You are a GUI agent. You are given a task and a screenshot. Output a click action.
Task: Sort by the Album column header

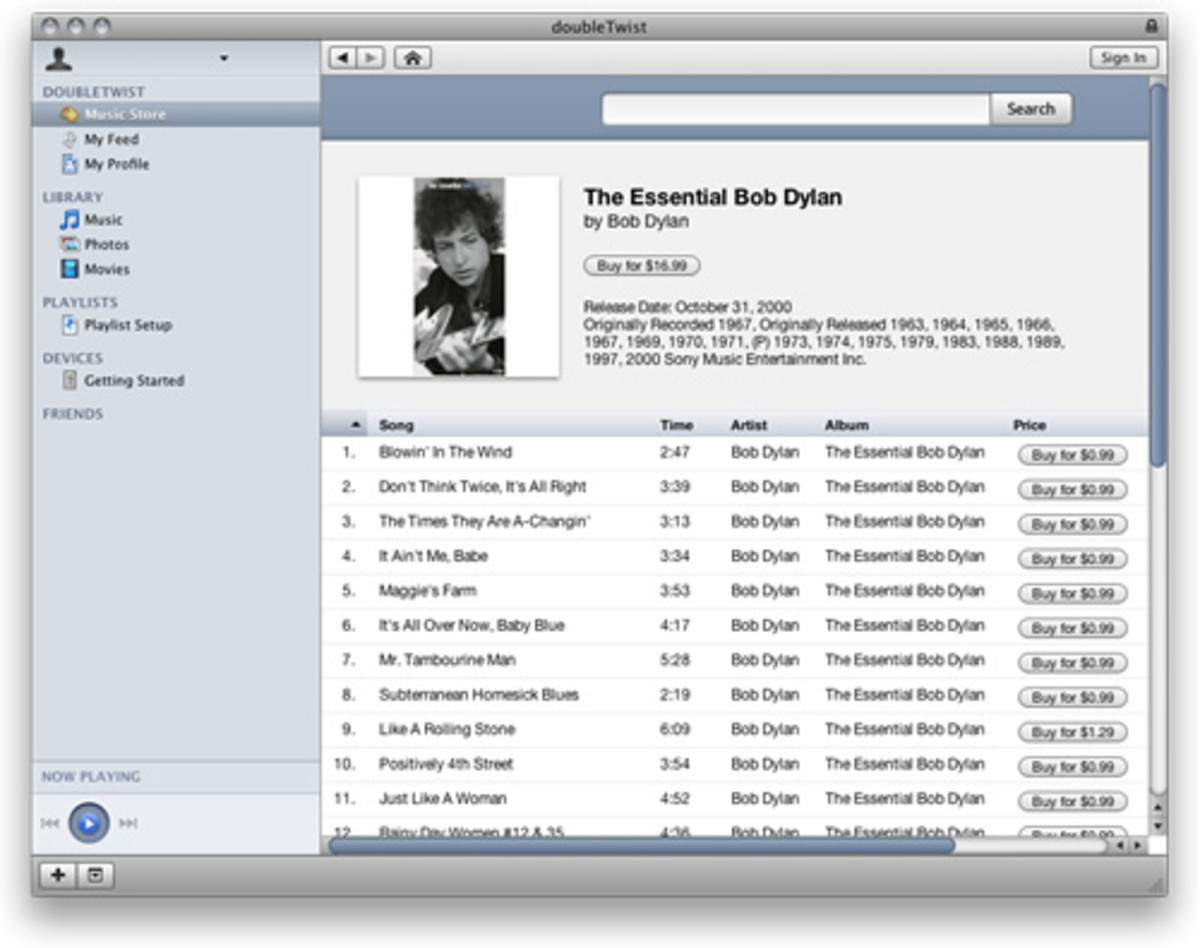(x=847, y=425)
